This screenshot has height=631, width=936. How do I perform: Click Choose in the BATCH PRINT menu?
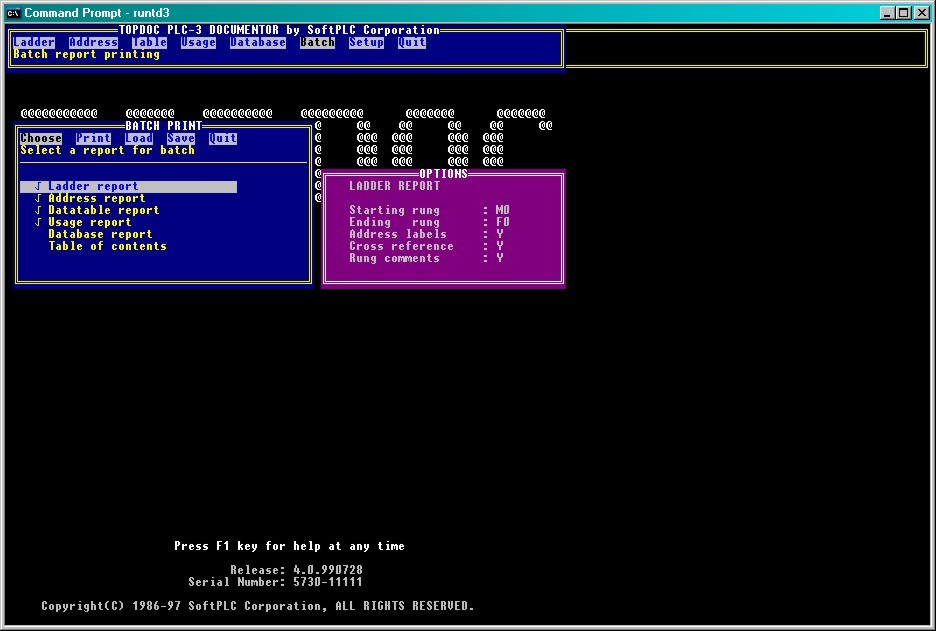(40, 138)
